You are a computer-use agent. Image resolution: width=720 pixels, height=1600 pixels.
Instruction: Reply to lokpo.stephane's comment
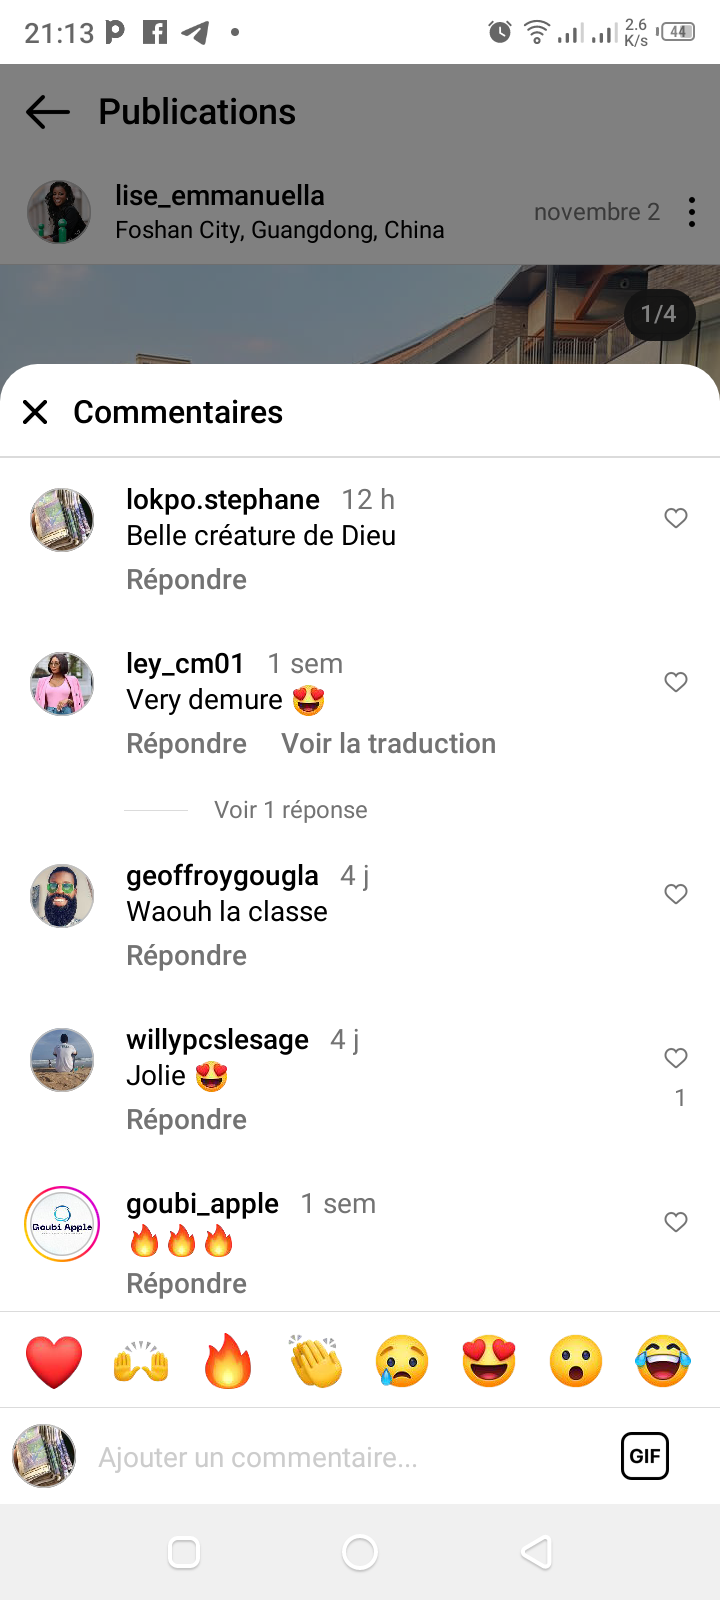[x=186, y=580]
